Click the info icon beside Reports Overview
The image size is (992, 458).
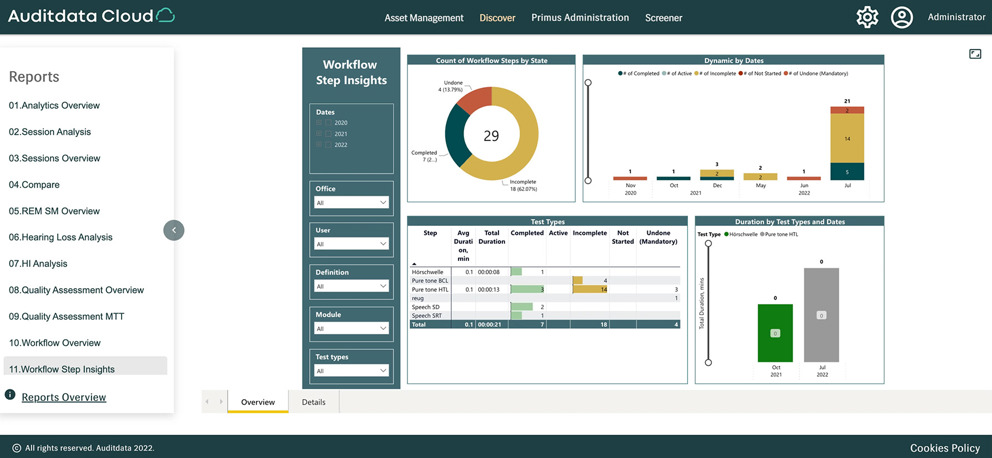coord(10,394)
